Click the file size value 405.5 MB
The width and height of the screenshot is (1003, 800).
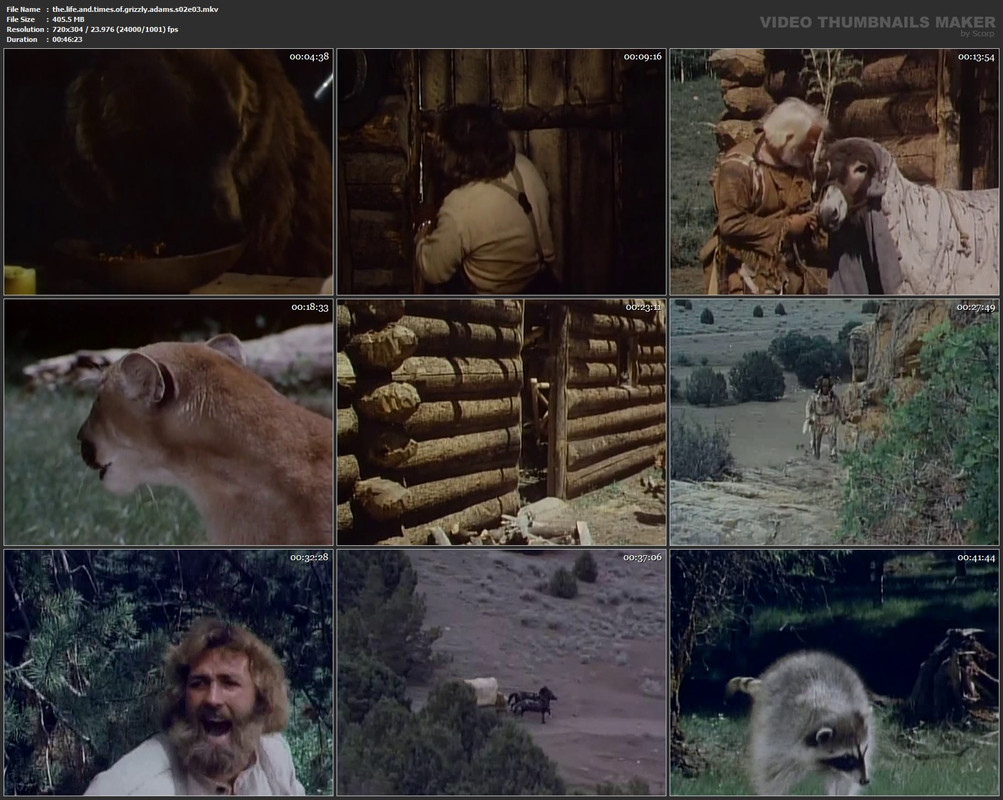[x=68, y=19]
